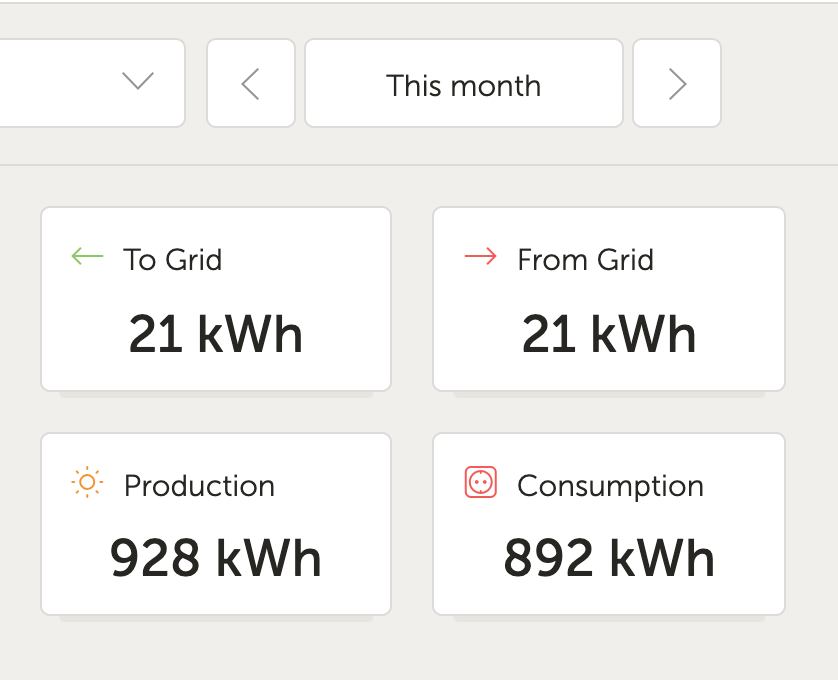Click the 21 kWh value under From Grid
The width and height of the screenshot is (838, 680).
pyautogui.click(x=609, y=334)
